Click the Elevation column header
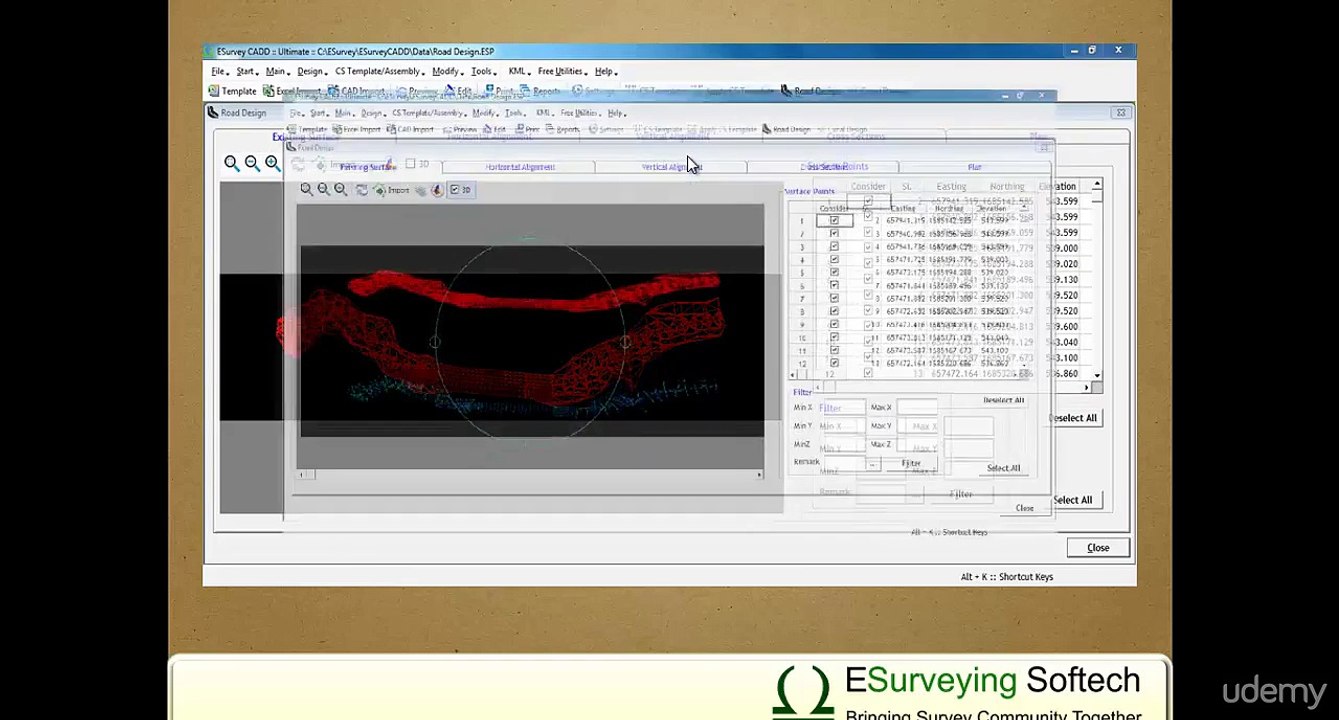 pos(1058,186)
